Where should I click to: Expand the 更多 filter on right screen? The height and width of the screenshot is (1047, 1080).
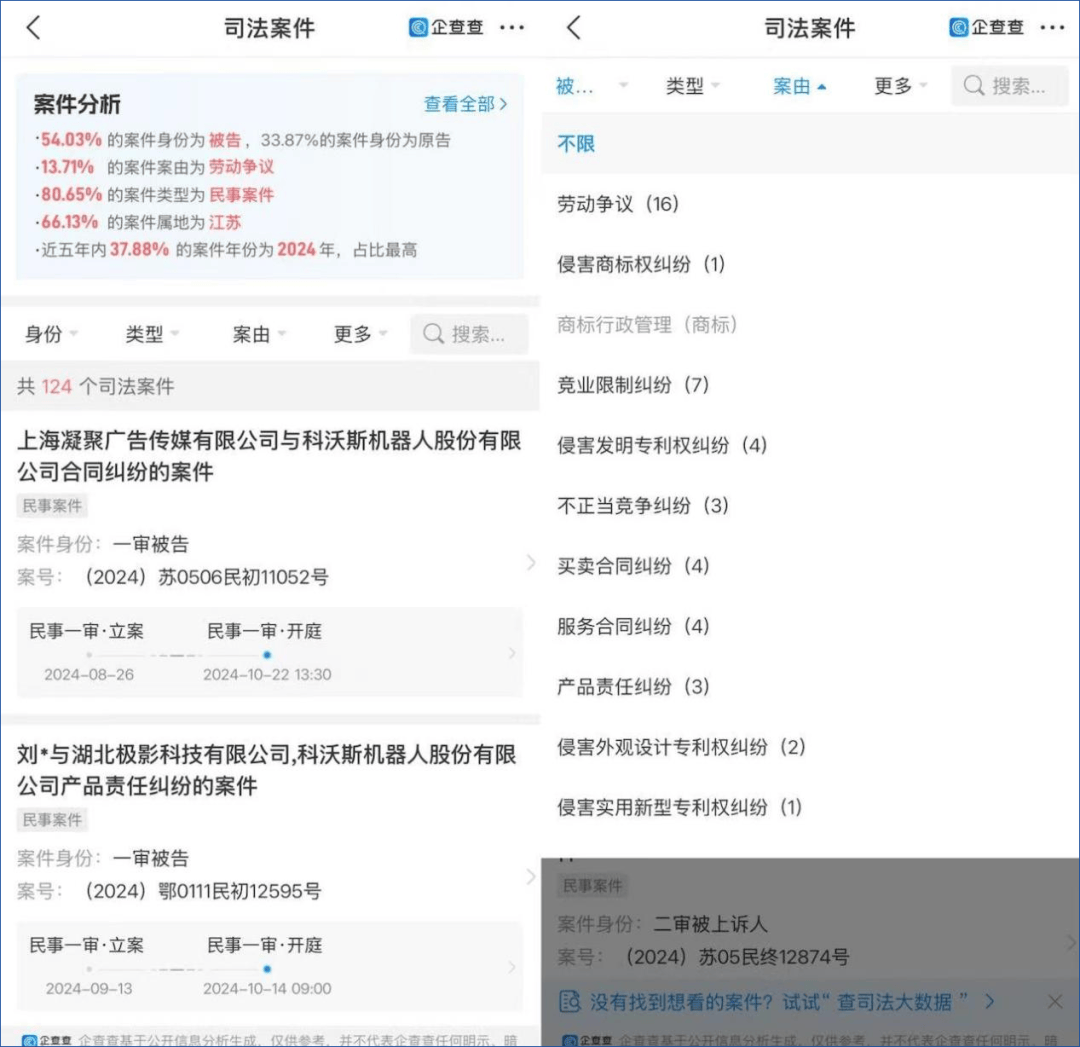click(900, 85)
